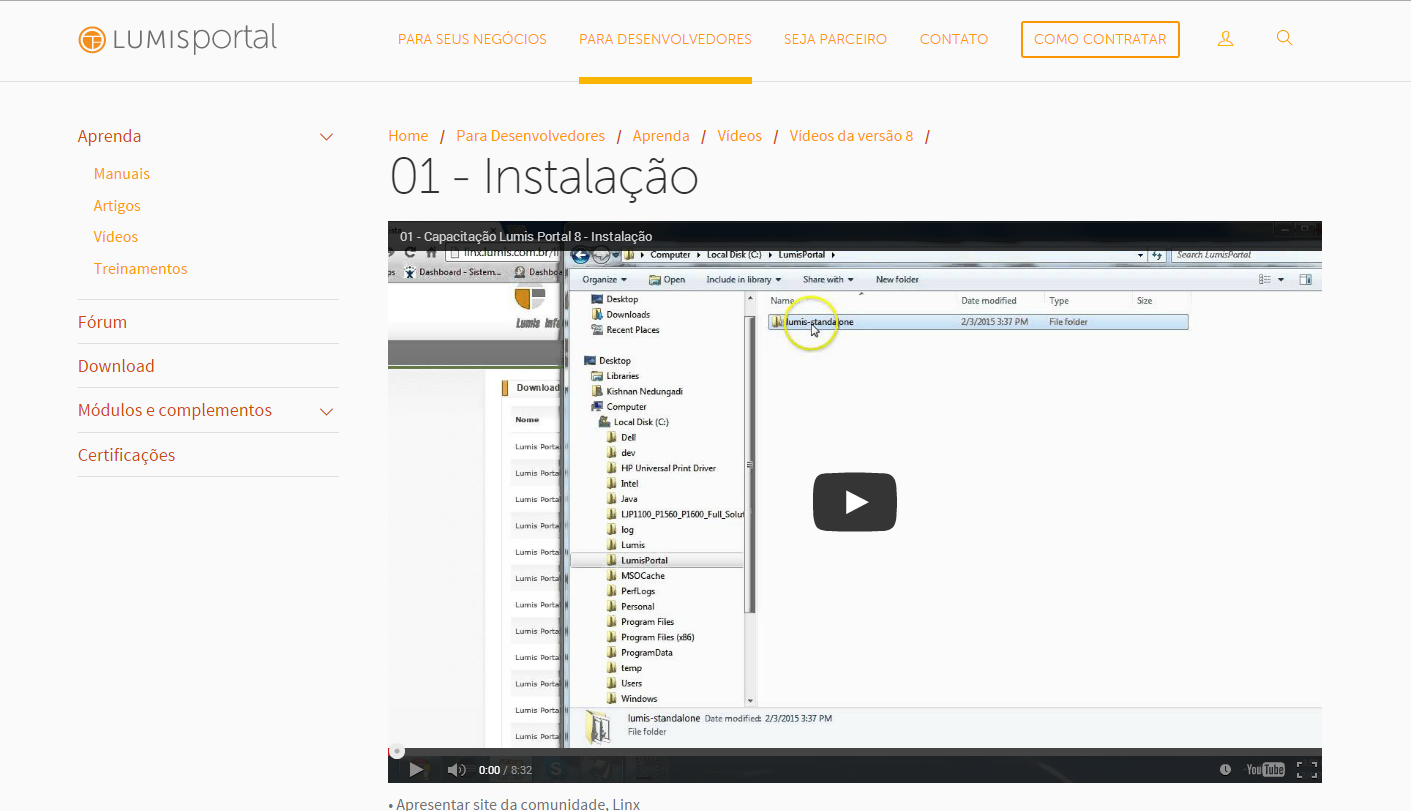Open PARA SEUS NEGÓCIOS menu
Screen dimensions: 1411x811
tap(472, 39)
